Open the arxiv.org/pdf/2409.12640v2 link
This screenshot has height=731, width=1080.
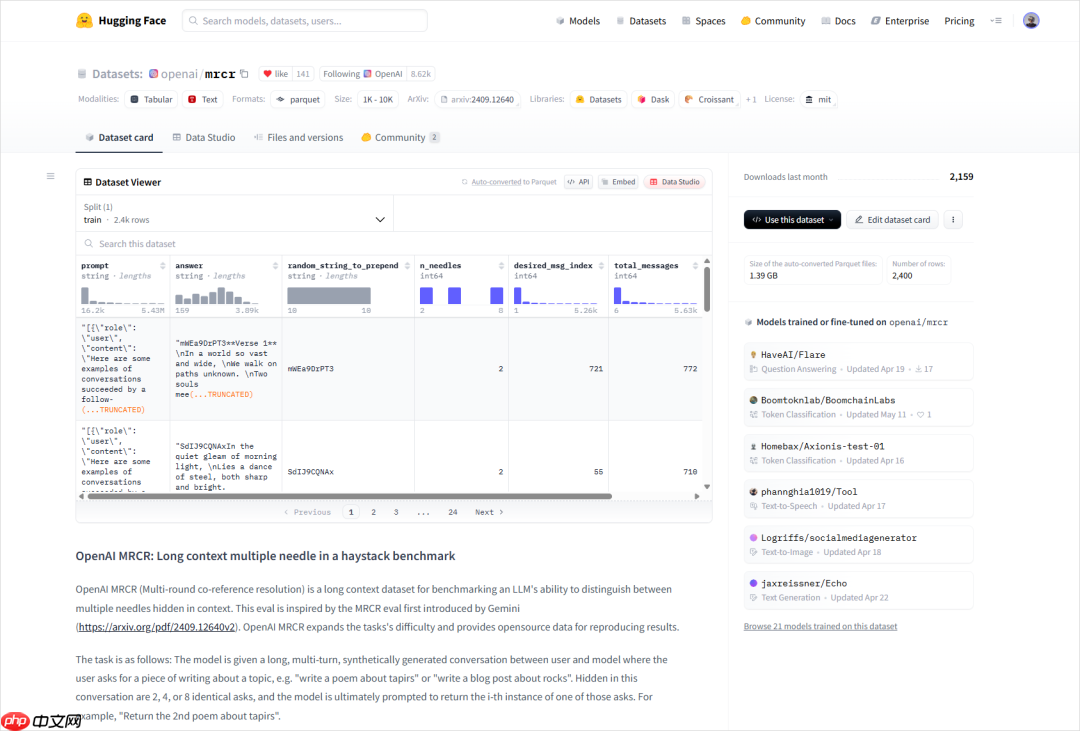point(156,627)
